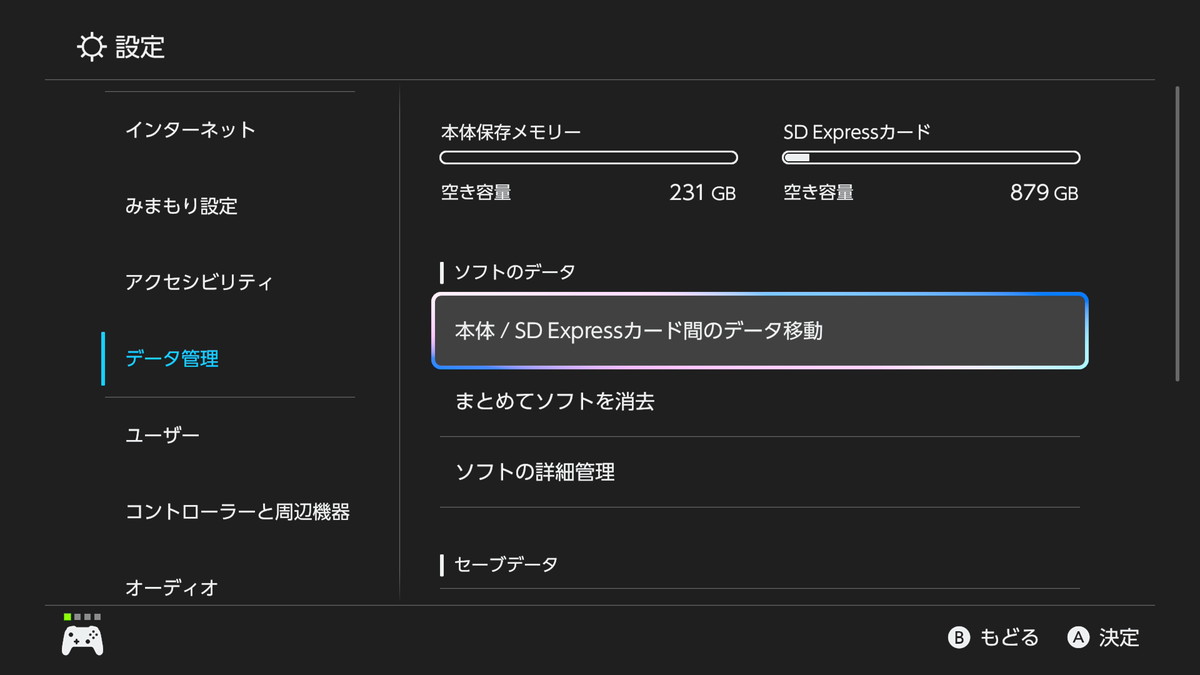Click the 231 GB free space value
Viewport: 1200px width, 675px height.
click(x=702, y=193)
